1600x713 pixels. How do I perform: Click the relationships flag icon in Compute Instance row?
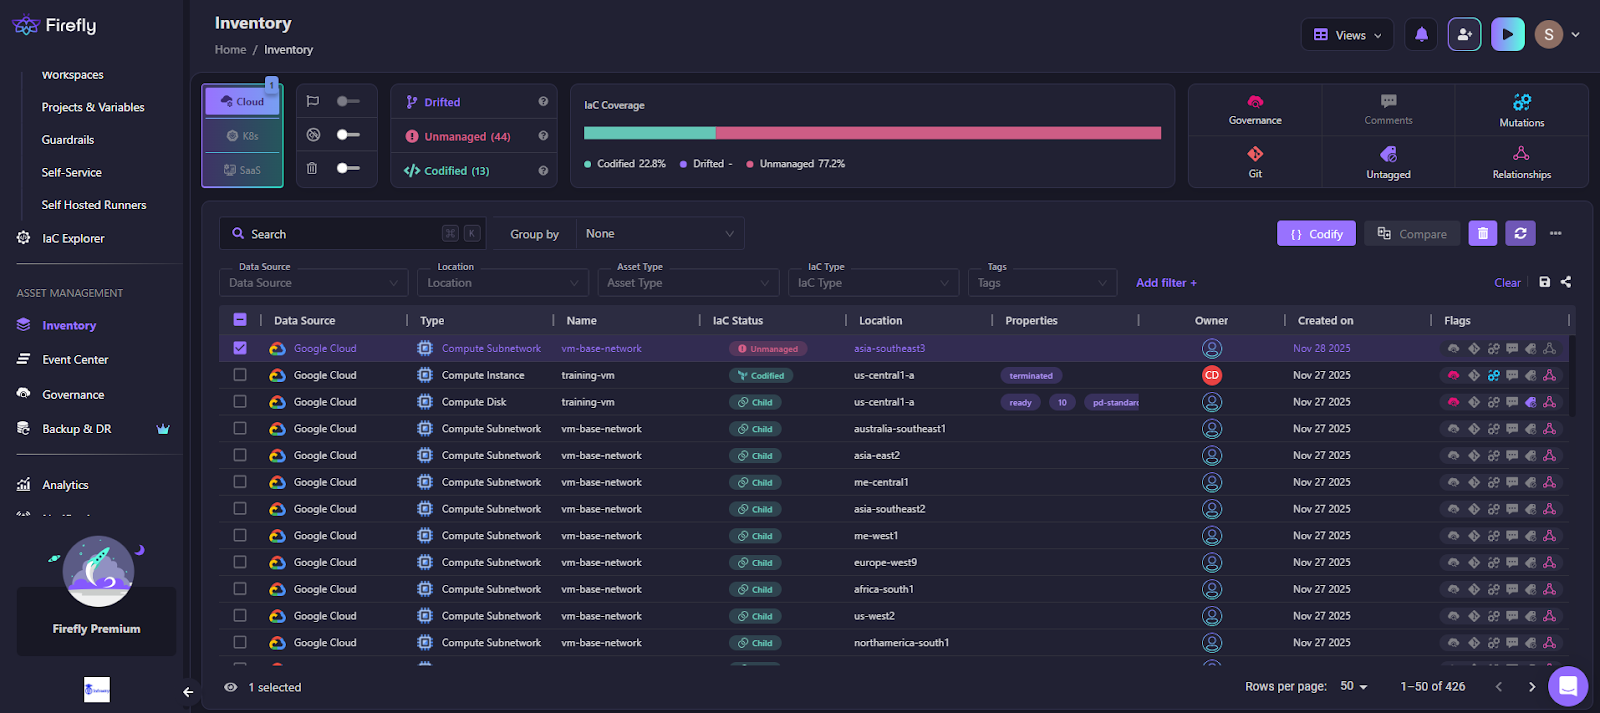coord(1549,375)
